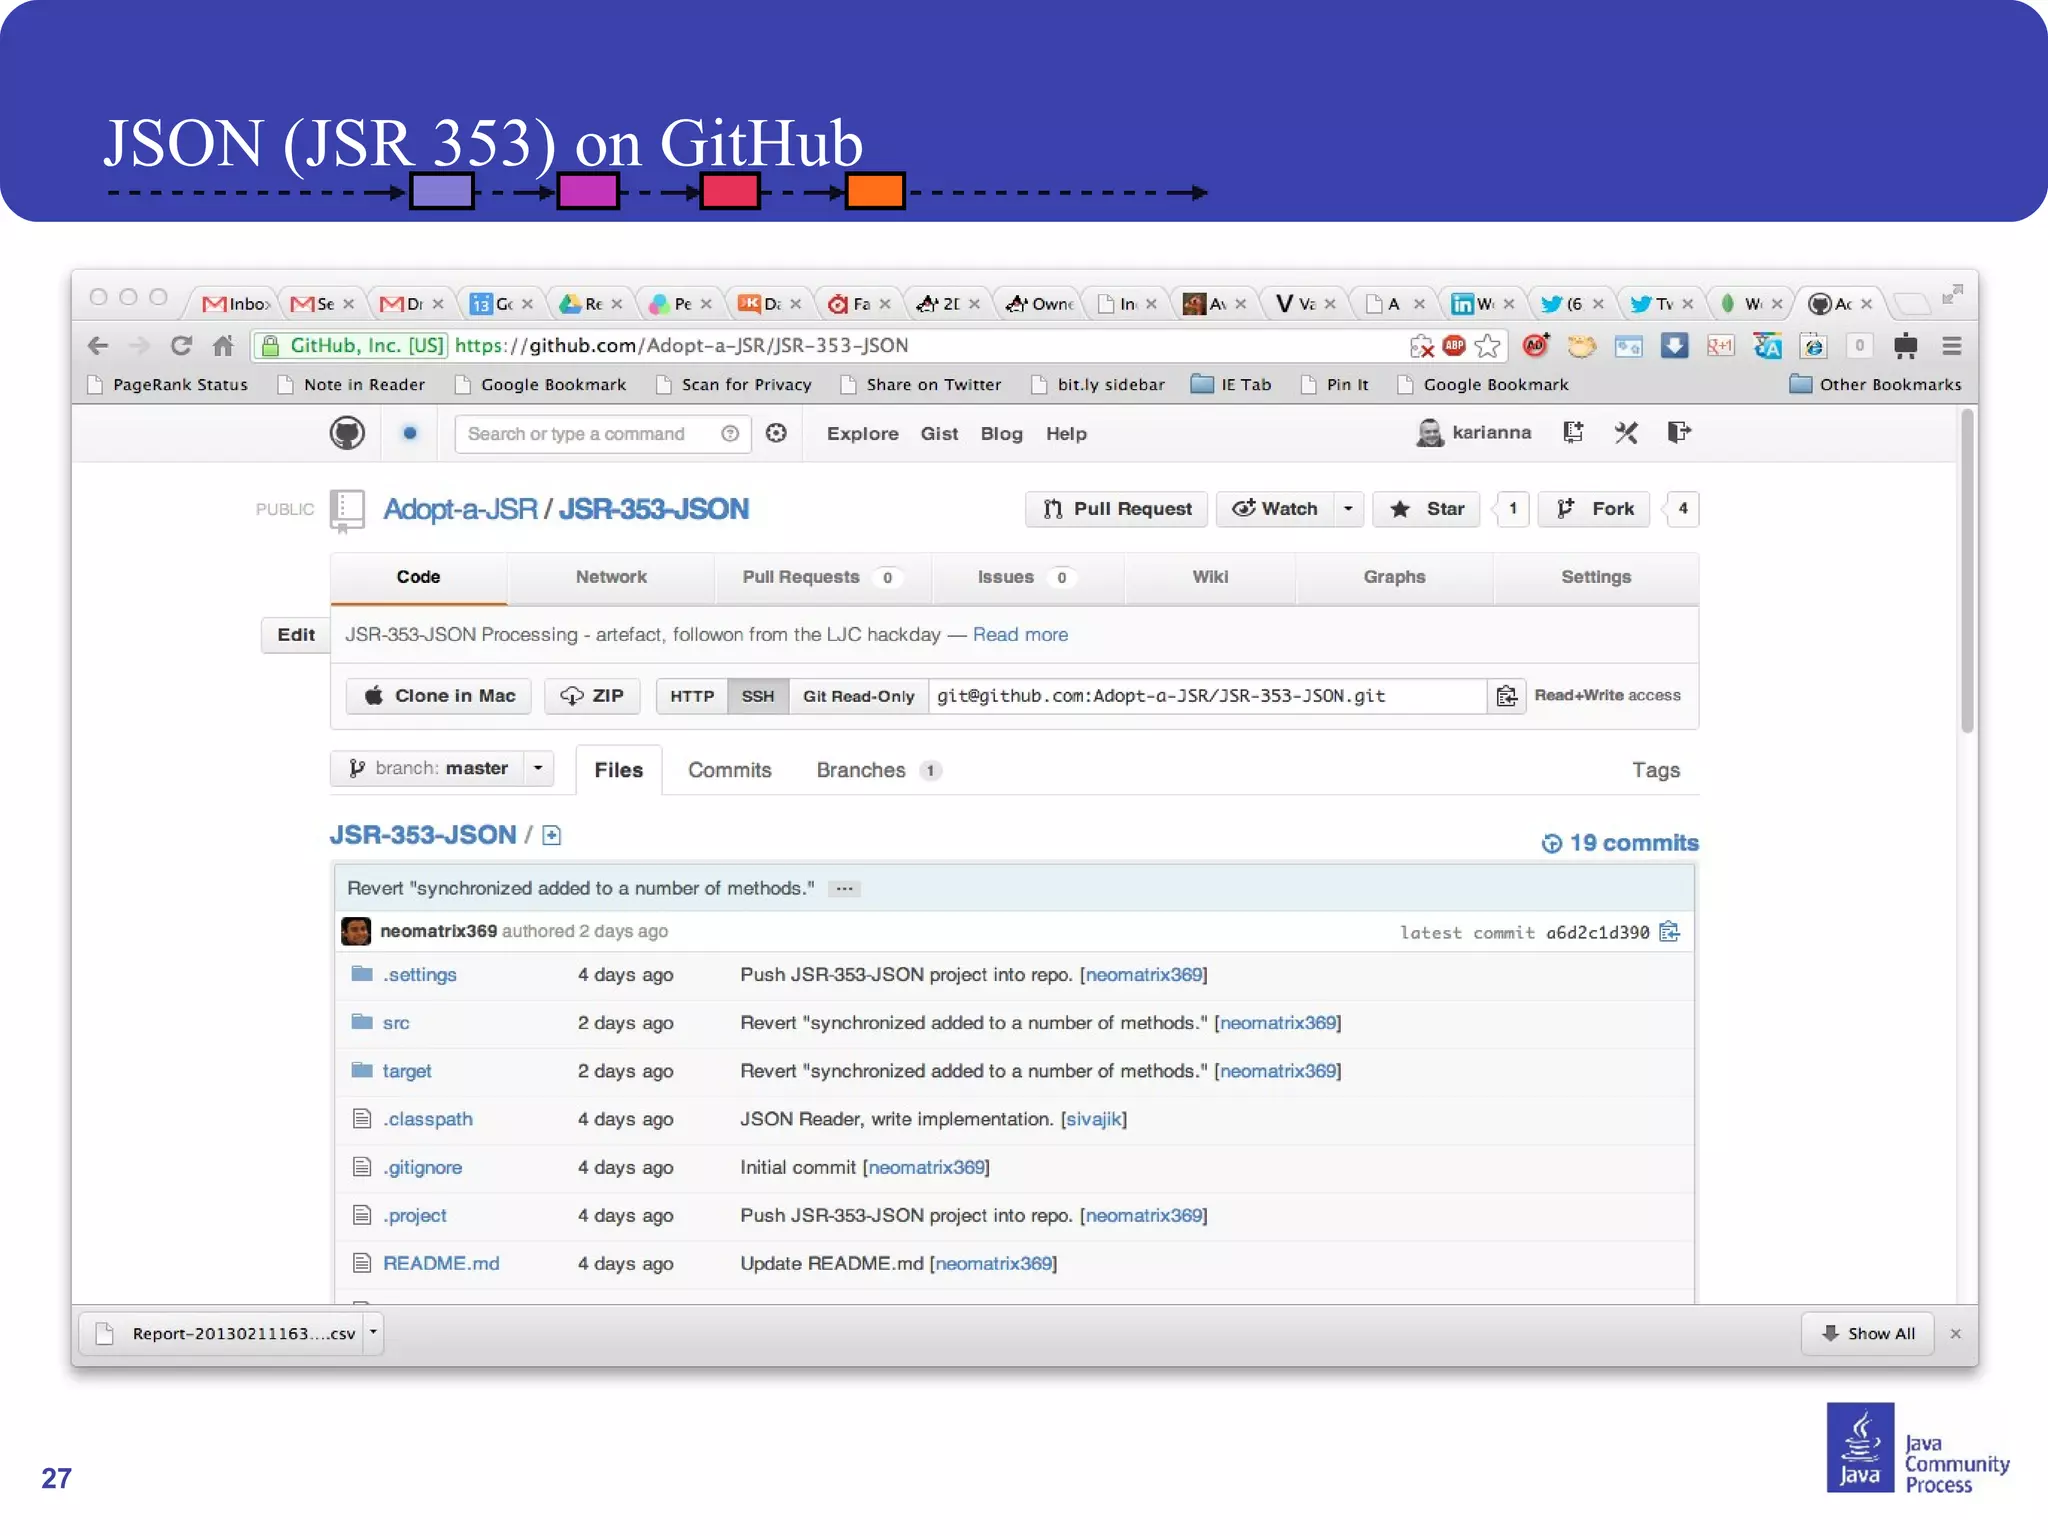Open Blog in GitHub header

1001,433
